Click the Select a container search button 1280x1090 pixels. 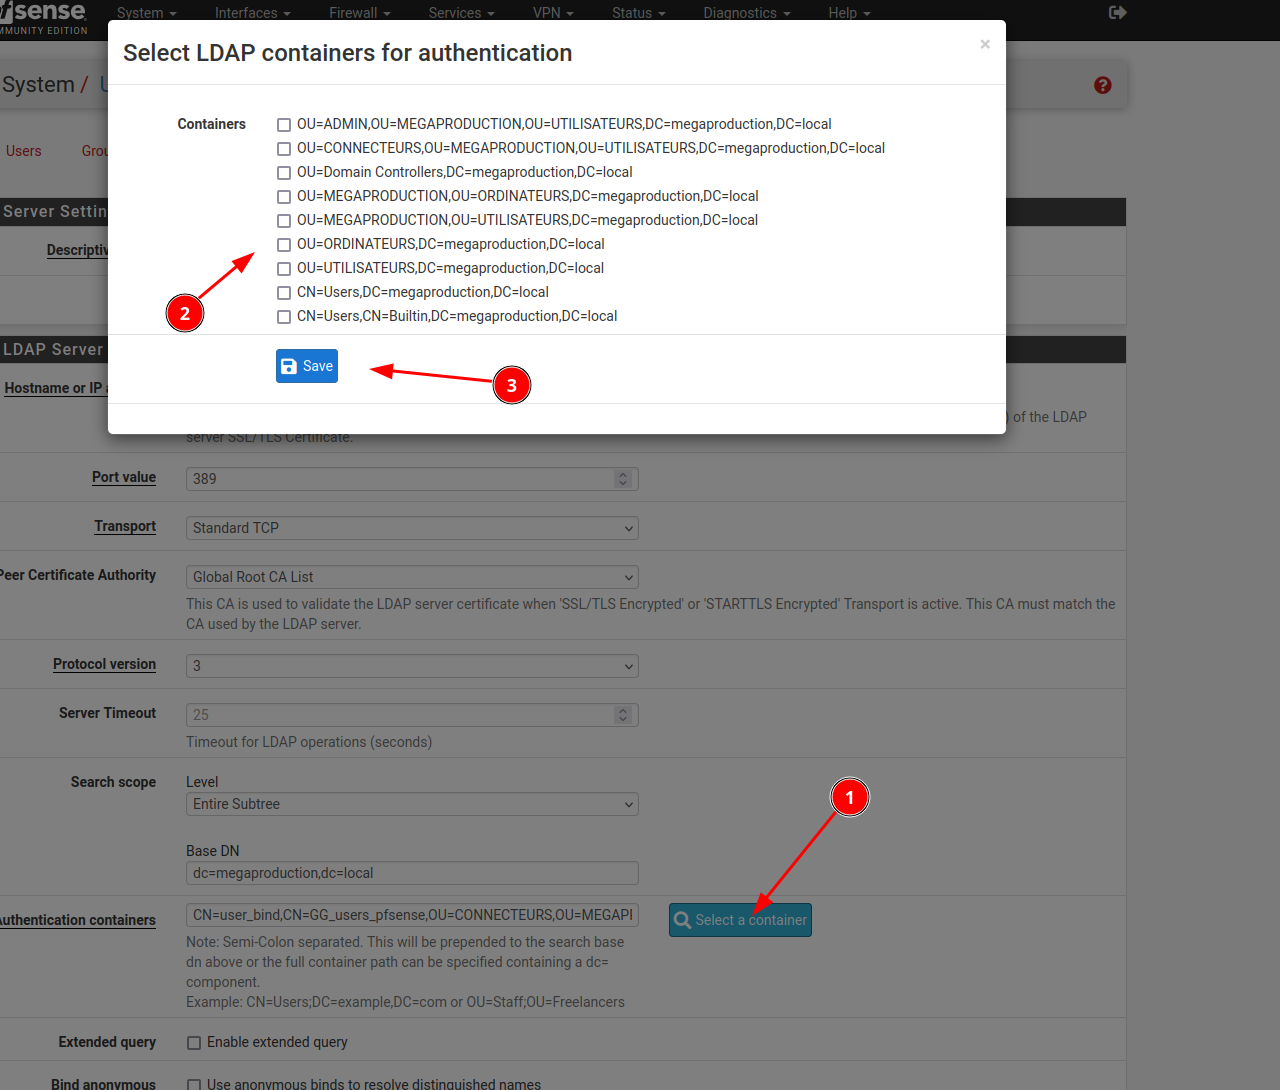tap(740, 920)
